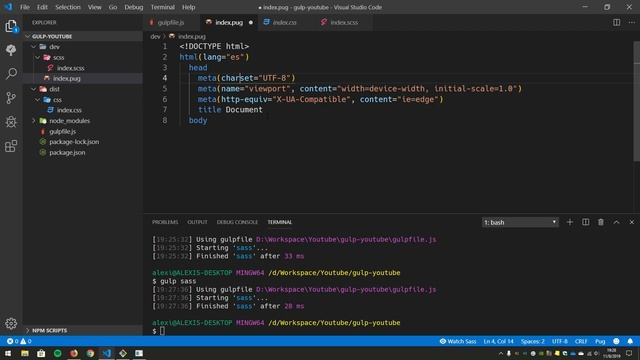
Task: Change file encoding via UTF-8
Action: coord(560,341)
